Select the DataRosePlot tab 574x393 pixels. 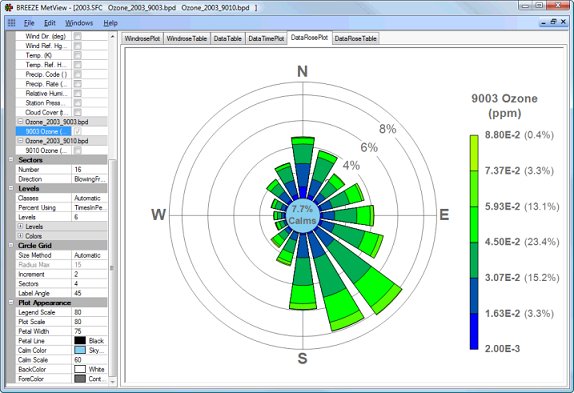pos(309,38)
